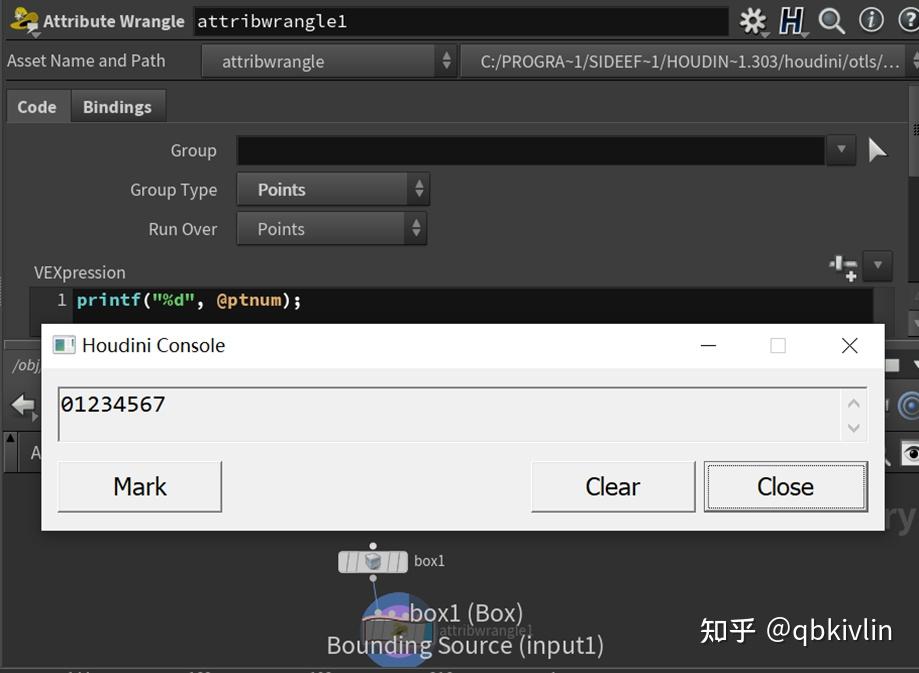Open the node settings gear icon
The height and width of the screenshot is (673, 919).
tap(752, 20)
